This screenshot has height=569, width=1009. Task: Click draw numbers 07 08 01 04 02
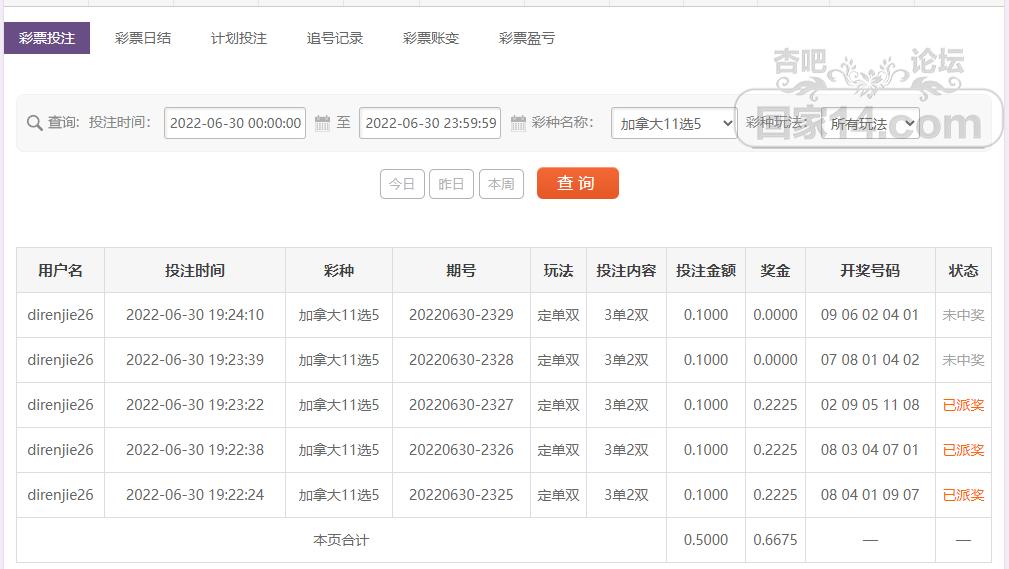point(870,360)
